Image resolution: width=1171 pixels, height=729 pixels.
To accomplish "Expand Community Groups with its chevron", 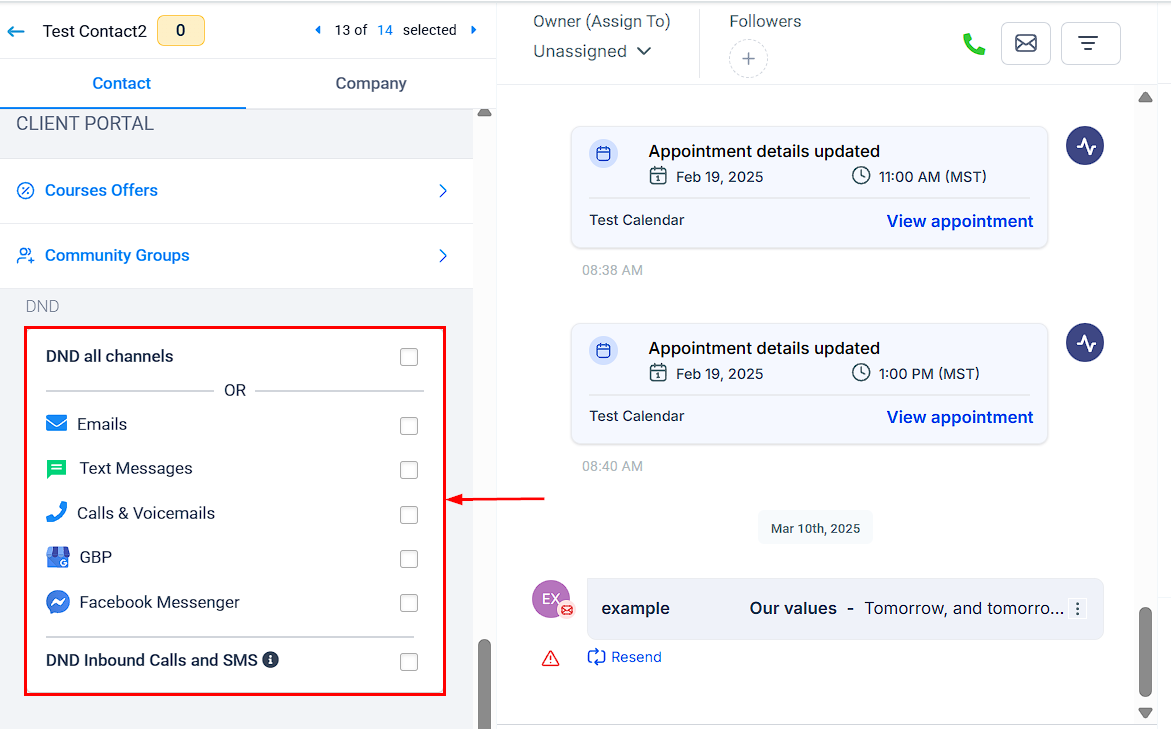I will [443, 255].
